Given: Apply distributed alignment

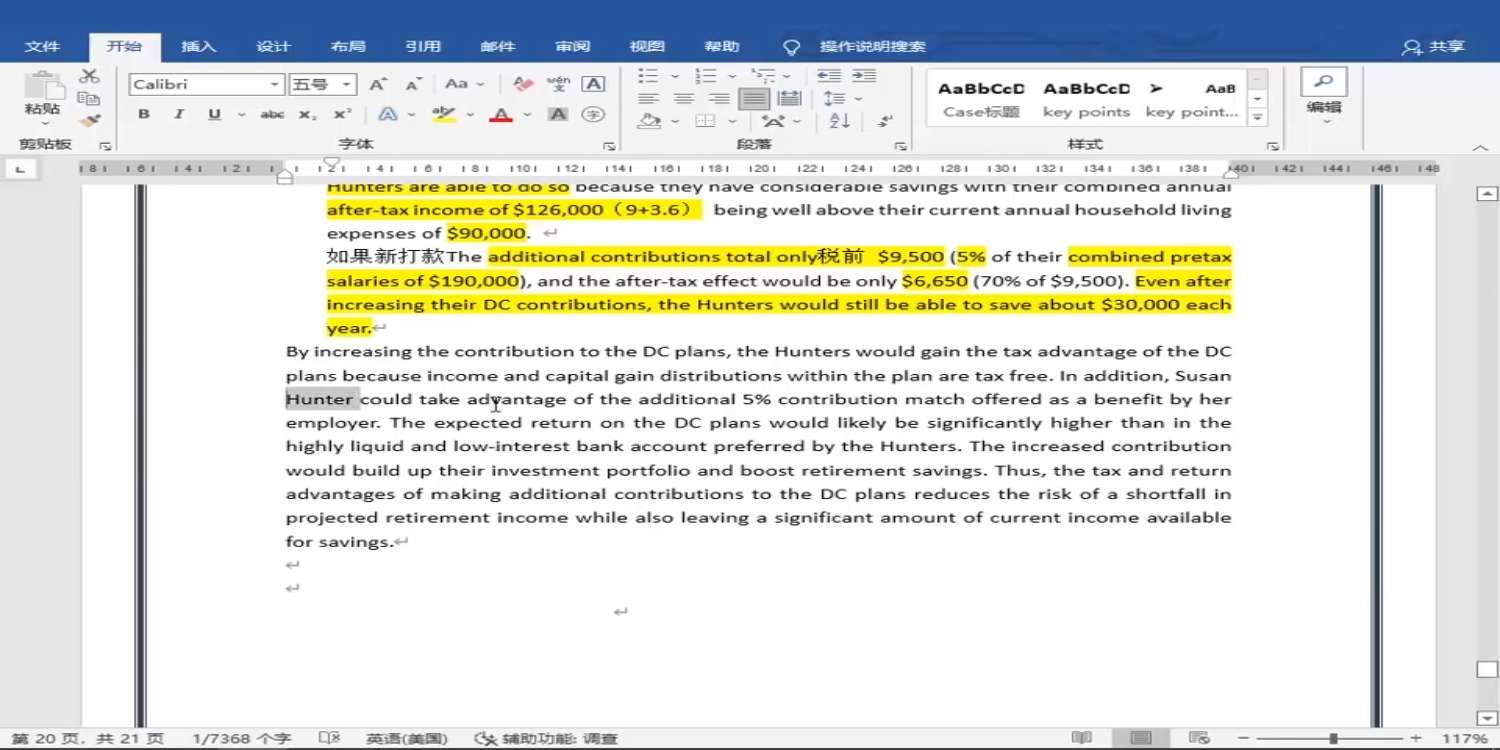Looking at the screenshot, I should (x=789, y=99).
